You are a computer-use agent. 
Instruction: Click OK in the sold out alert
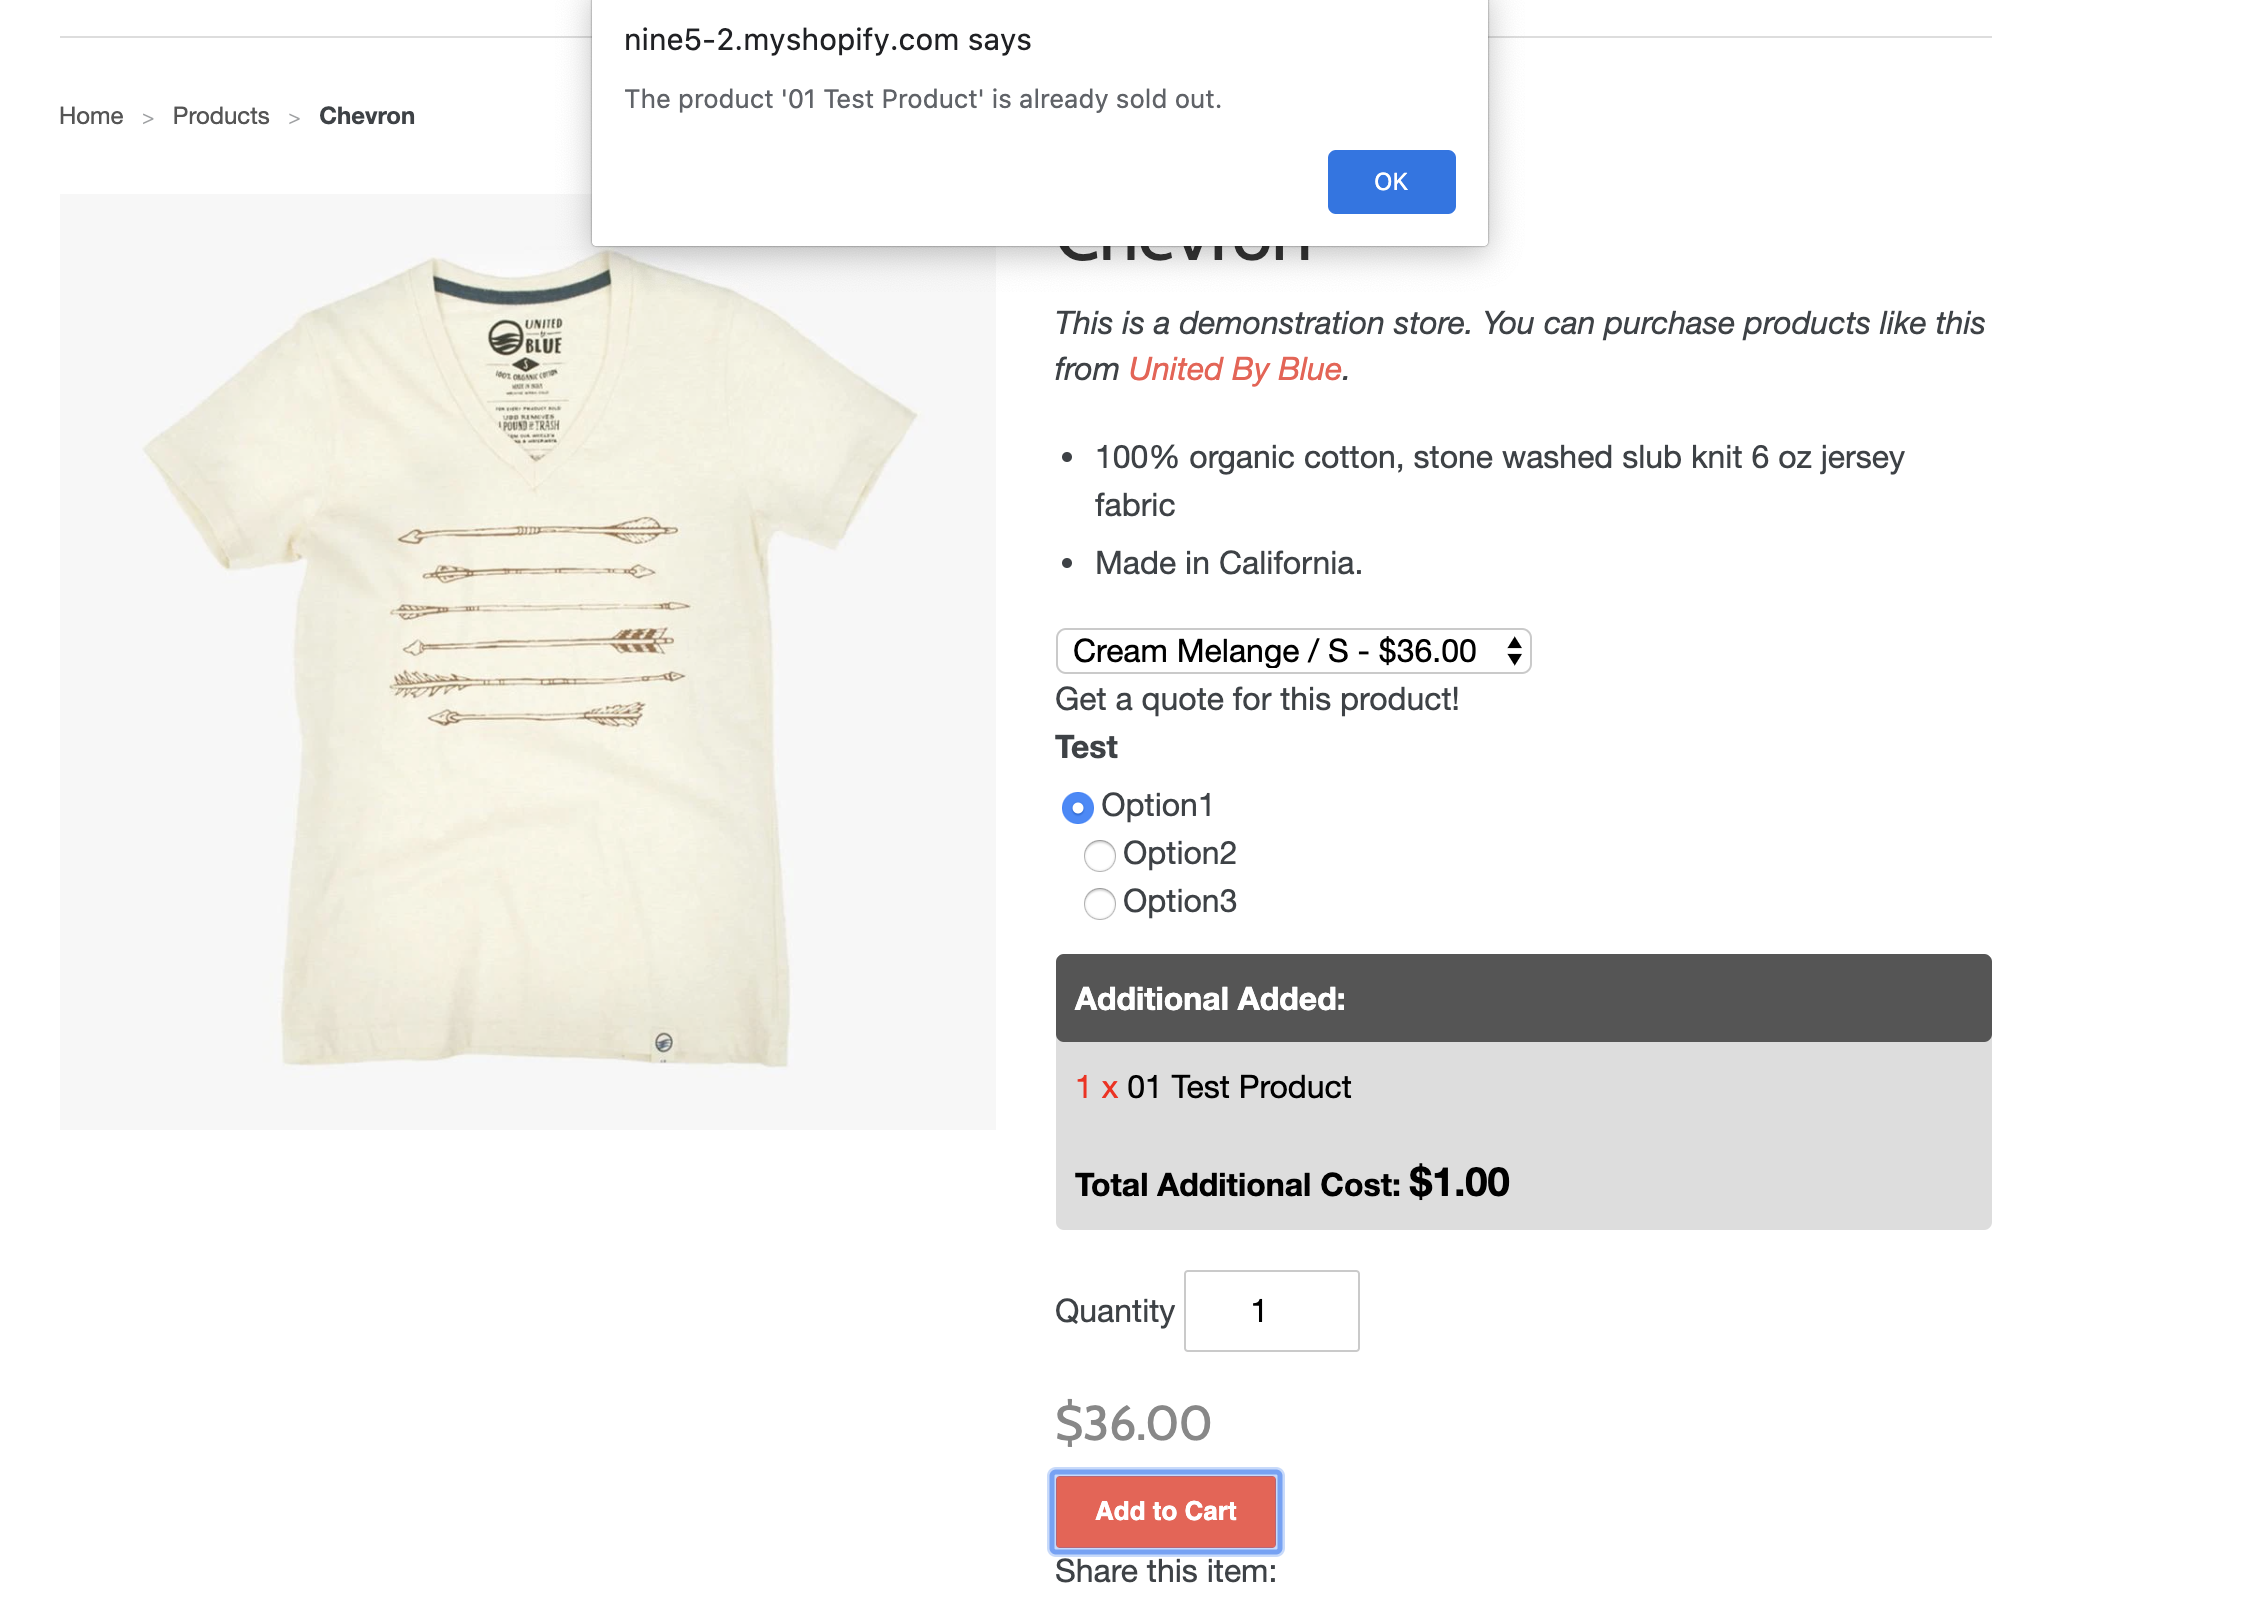(x=1390, y=181)
